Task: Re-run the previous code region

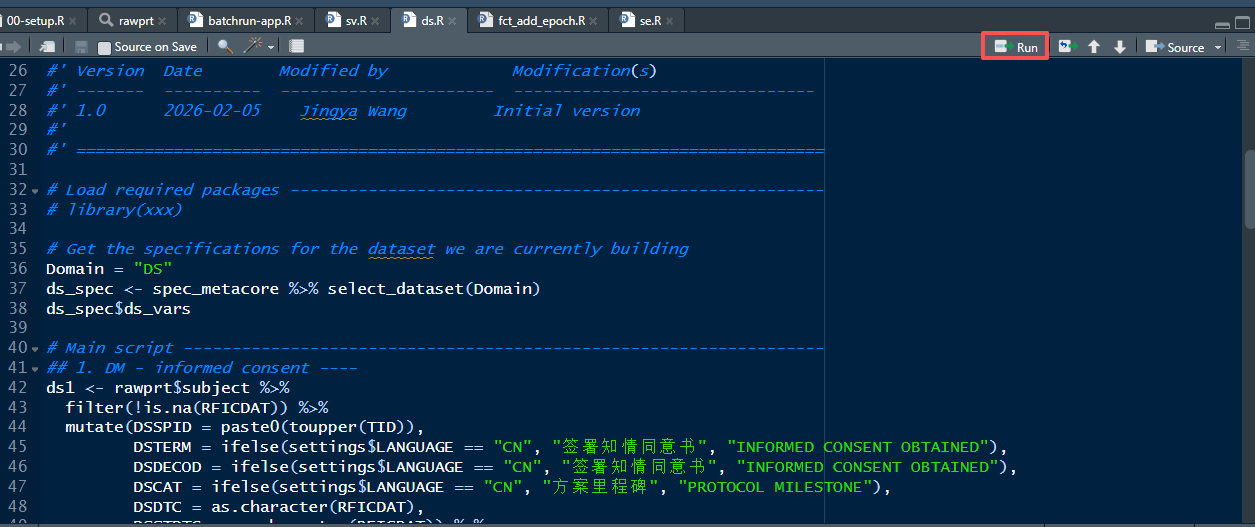Action: tap(1065, 46)
